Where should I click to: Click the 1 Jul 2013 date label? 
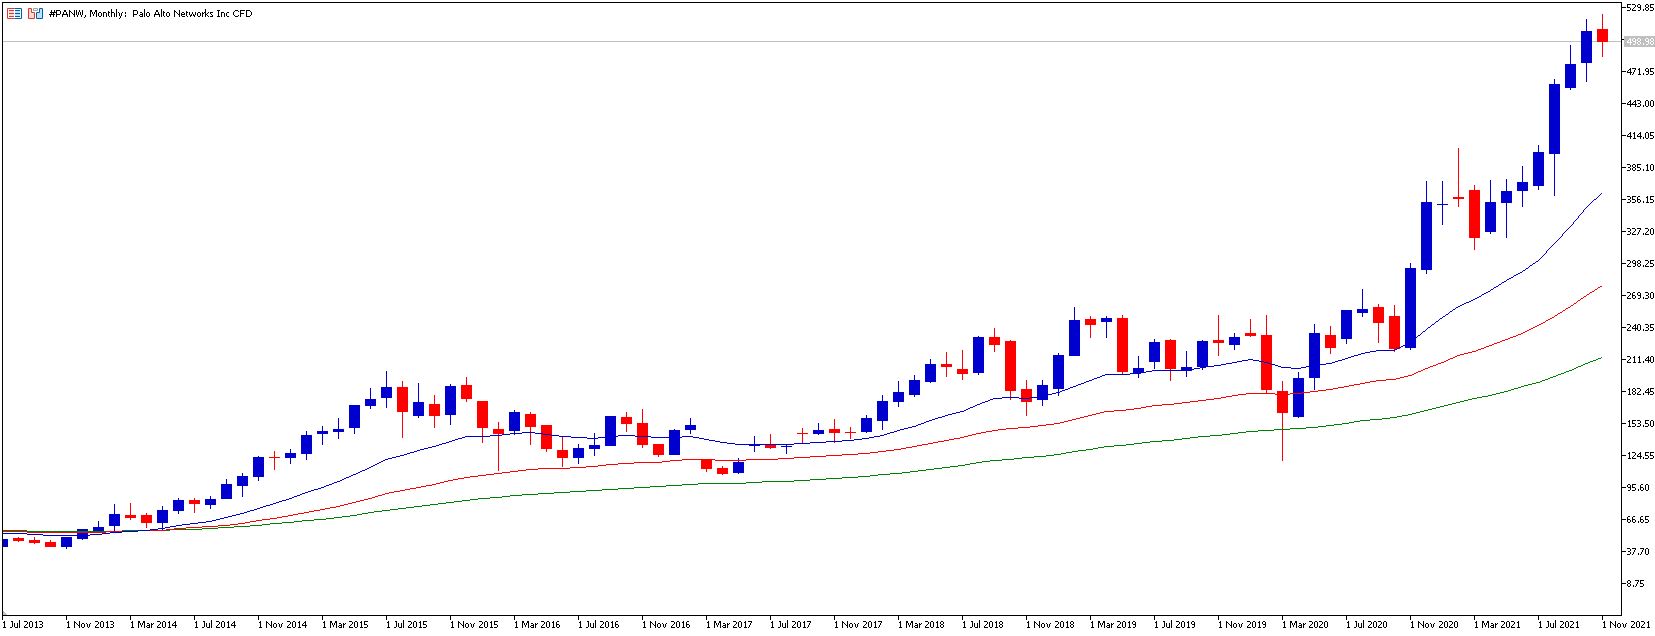(24, 624)
